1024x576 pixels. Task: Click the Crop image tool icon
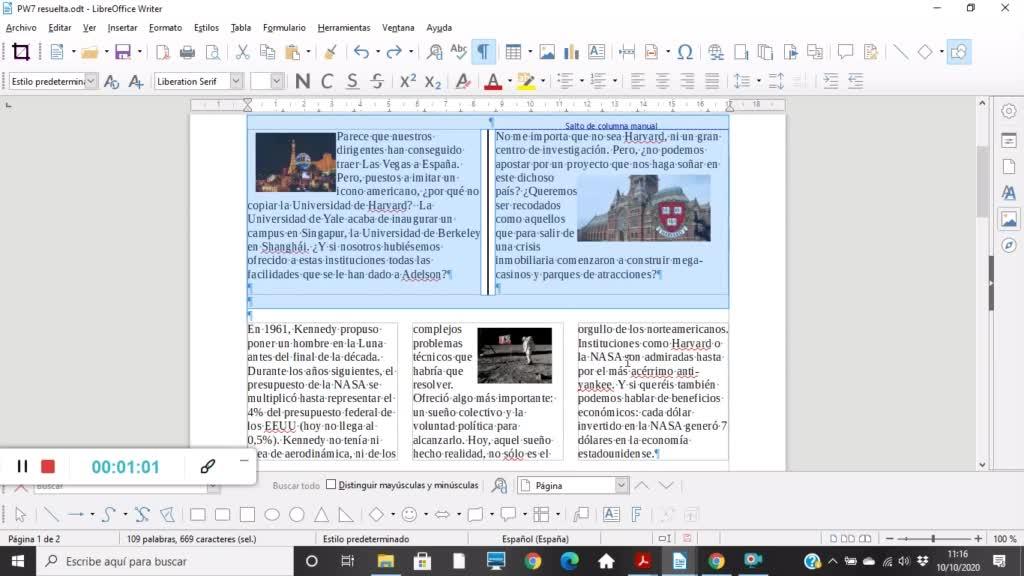[x=20, y=52]
